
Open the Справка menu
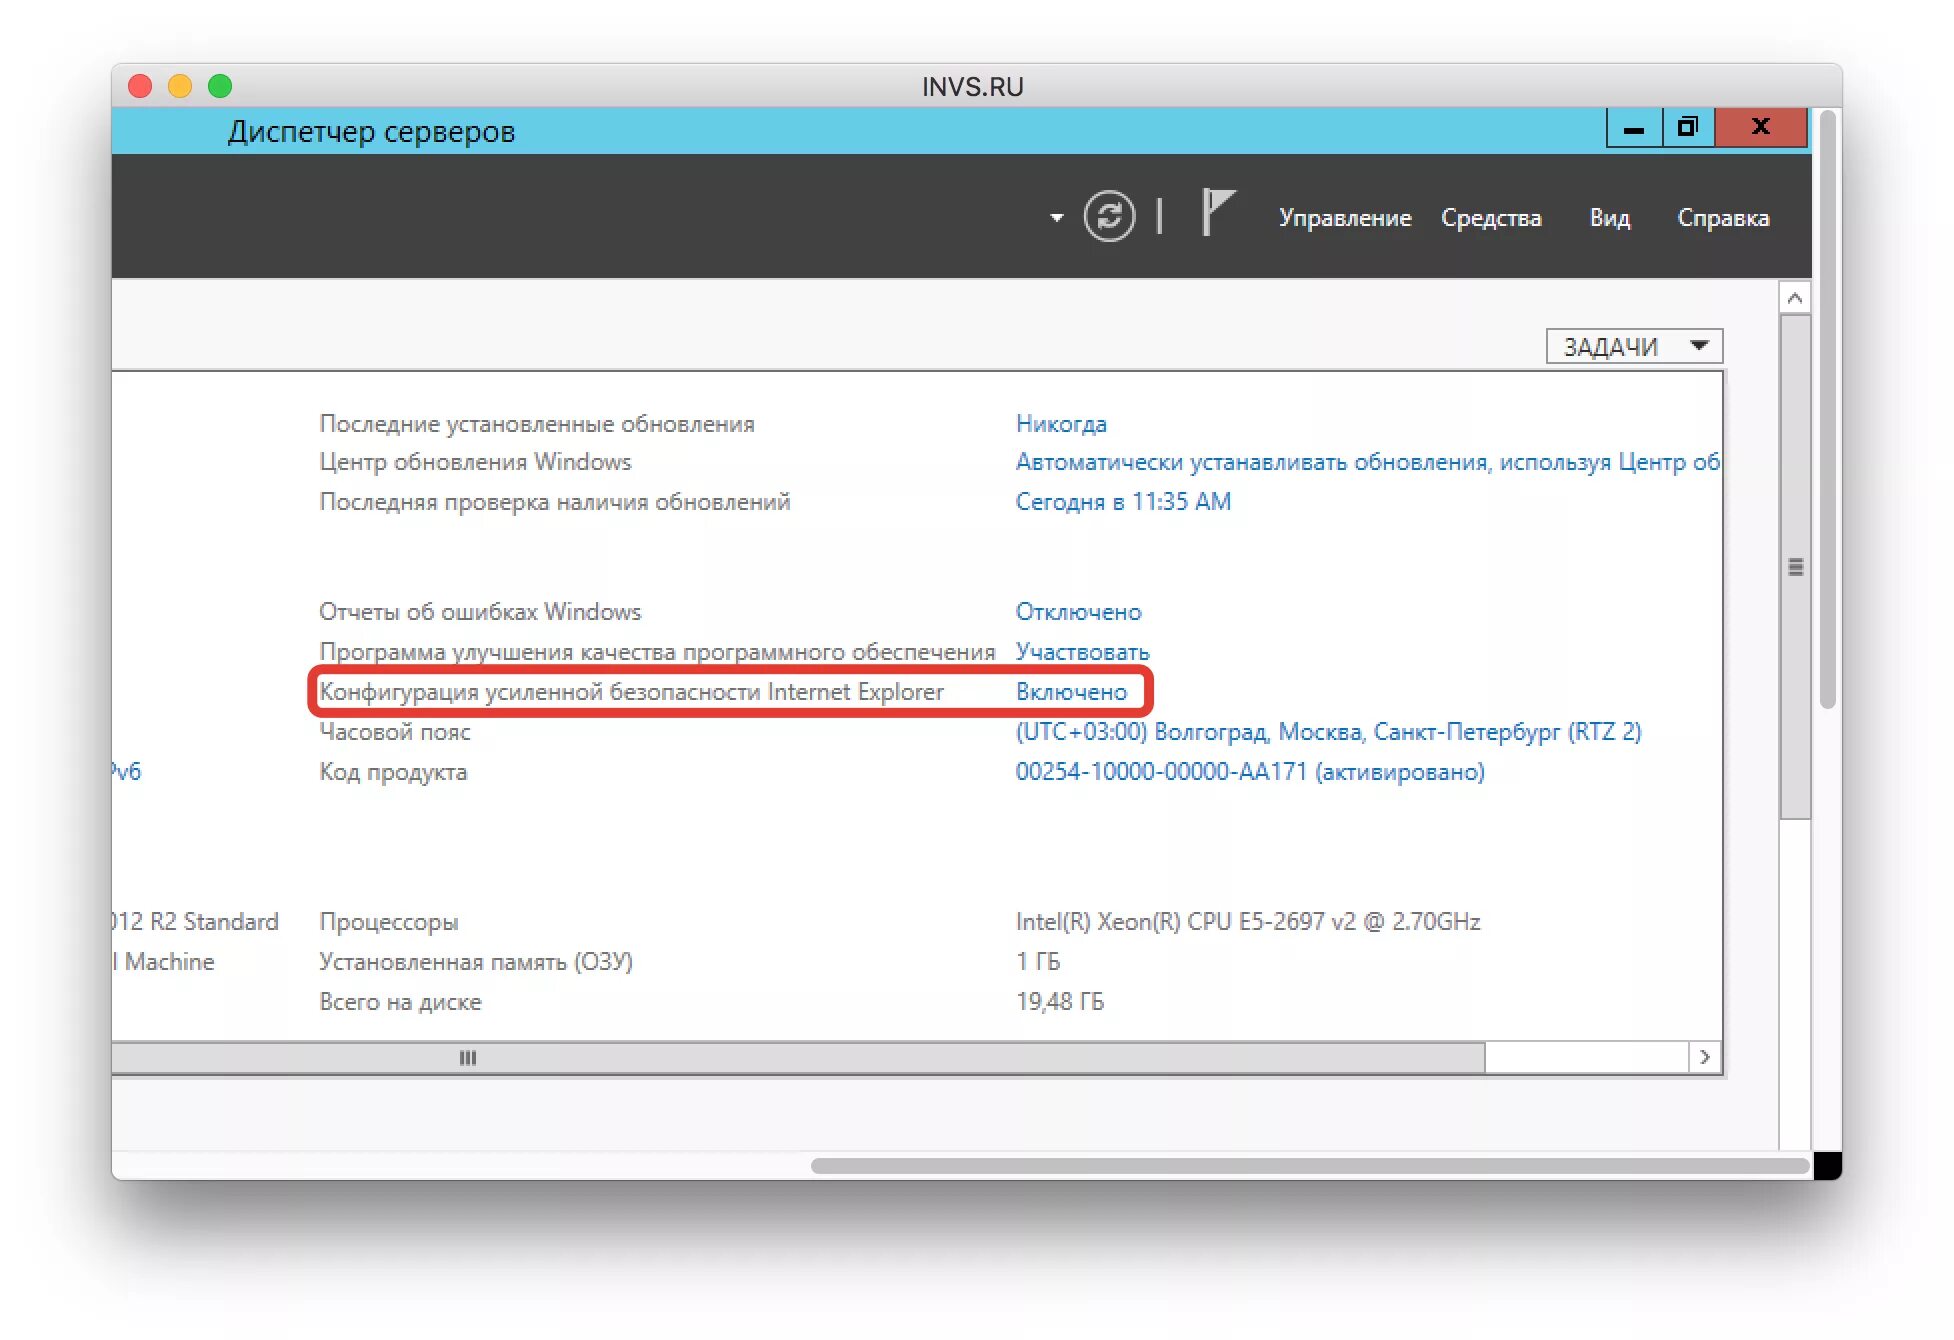click(1723, 218)
